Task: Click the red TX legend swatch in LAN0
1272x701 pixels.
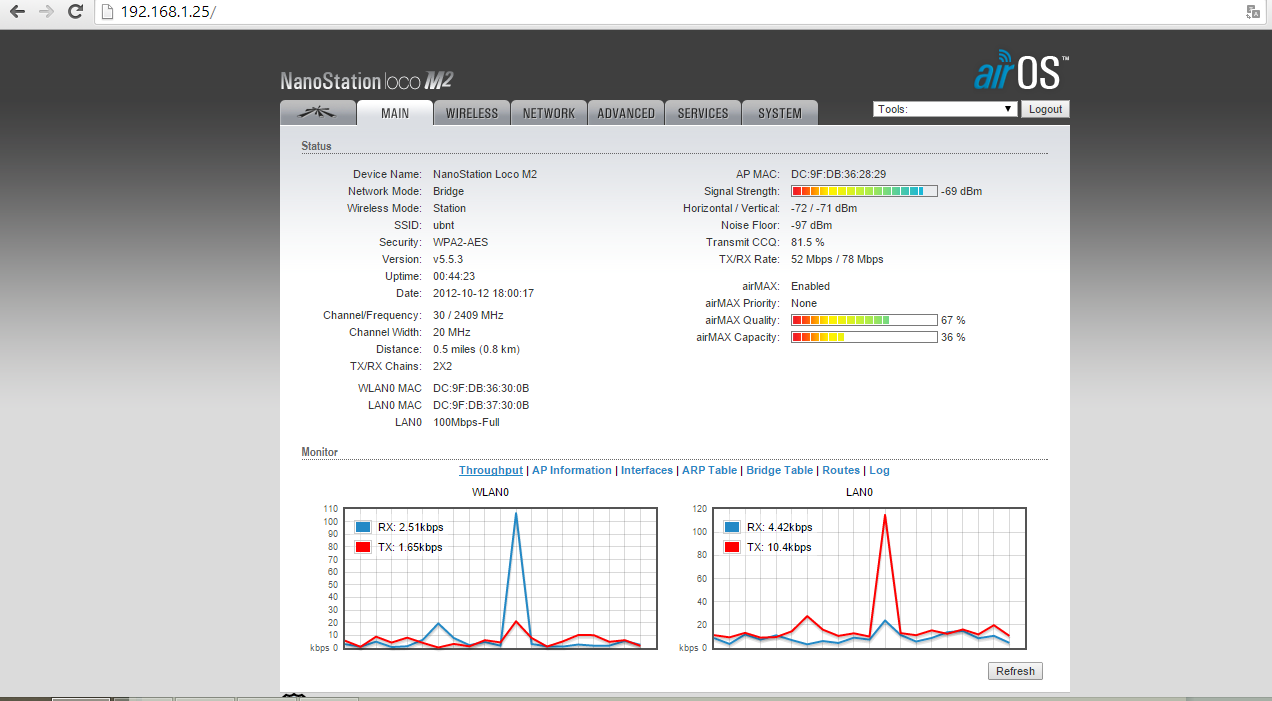Action: coord(732,547)
